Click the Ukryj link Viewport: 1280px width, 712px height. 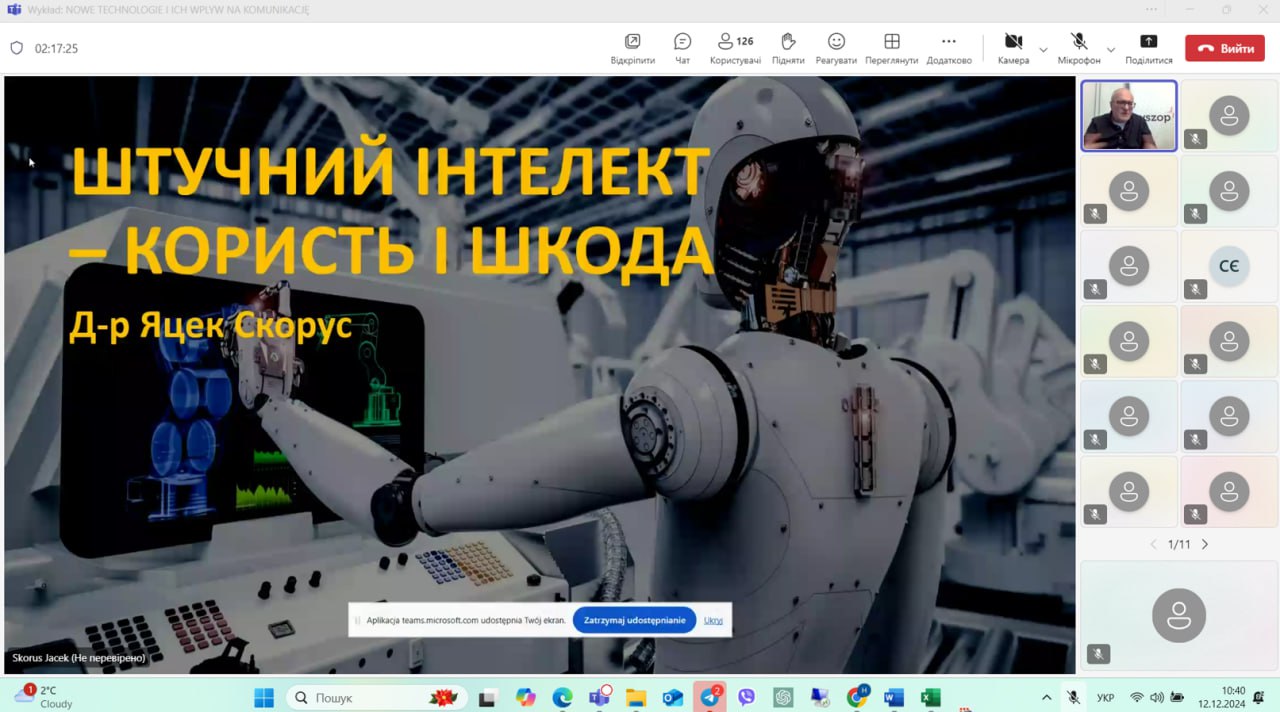(x=713, y=620)
